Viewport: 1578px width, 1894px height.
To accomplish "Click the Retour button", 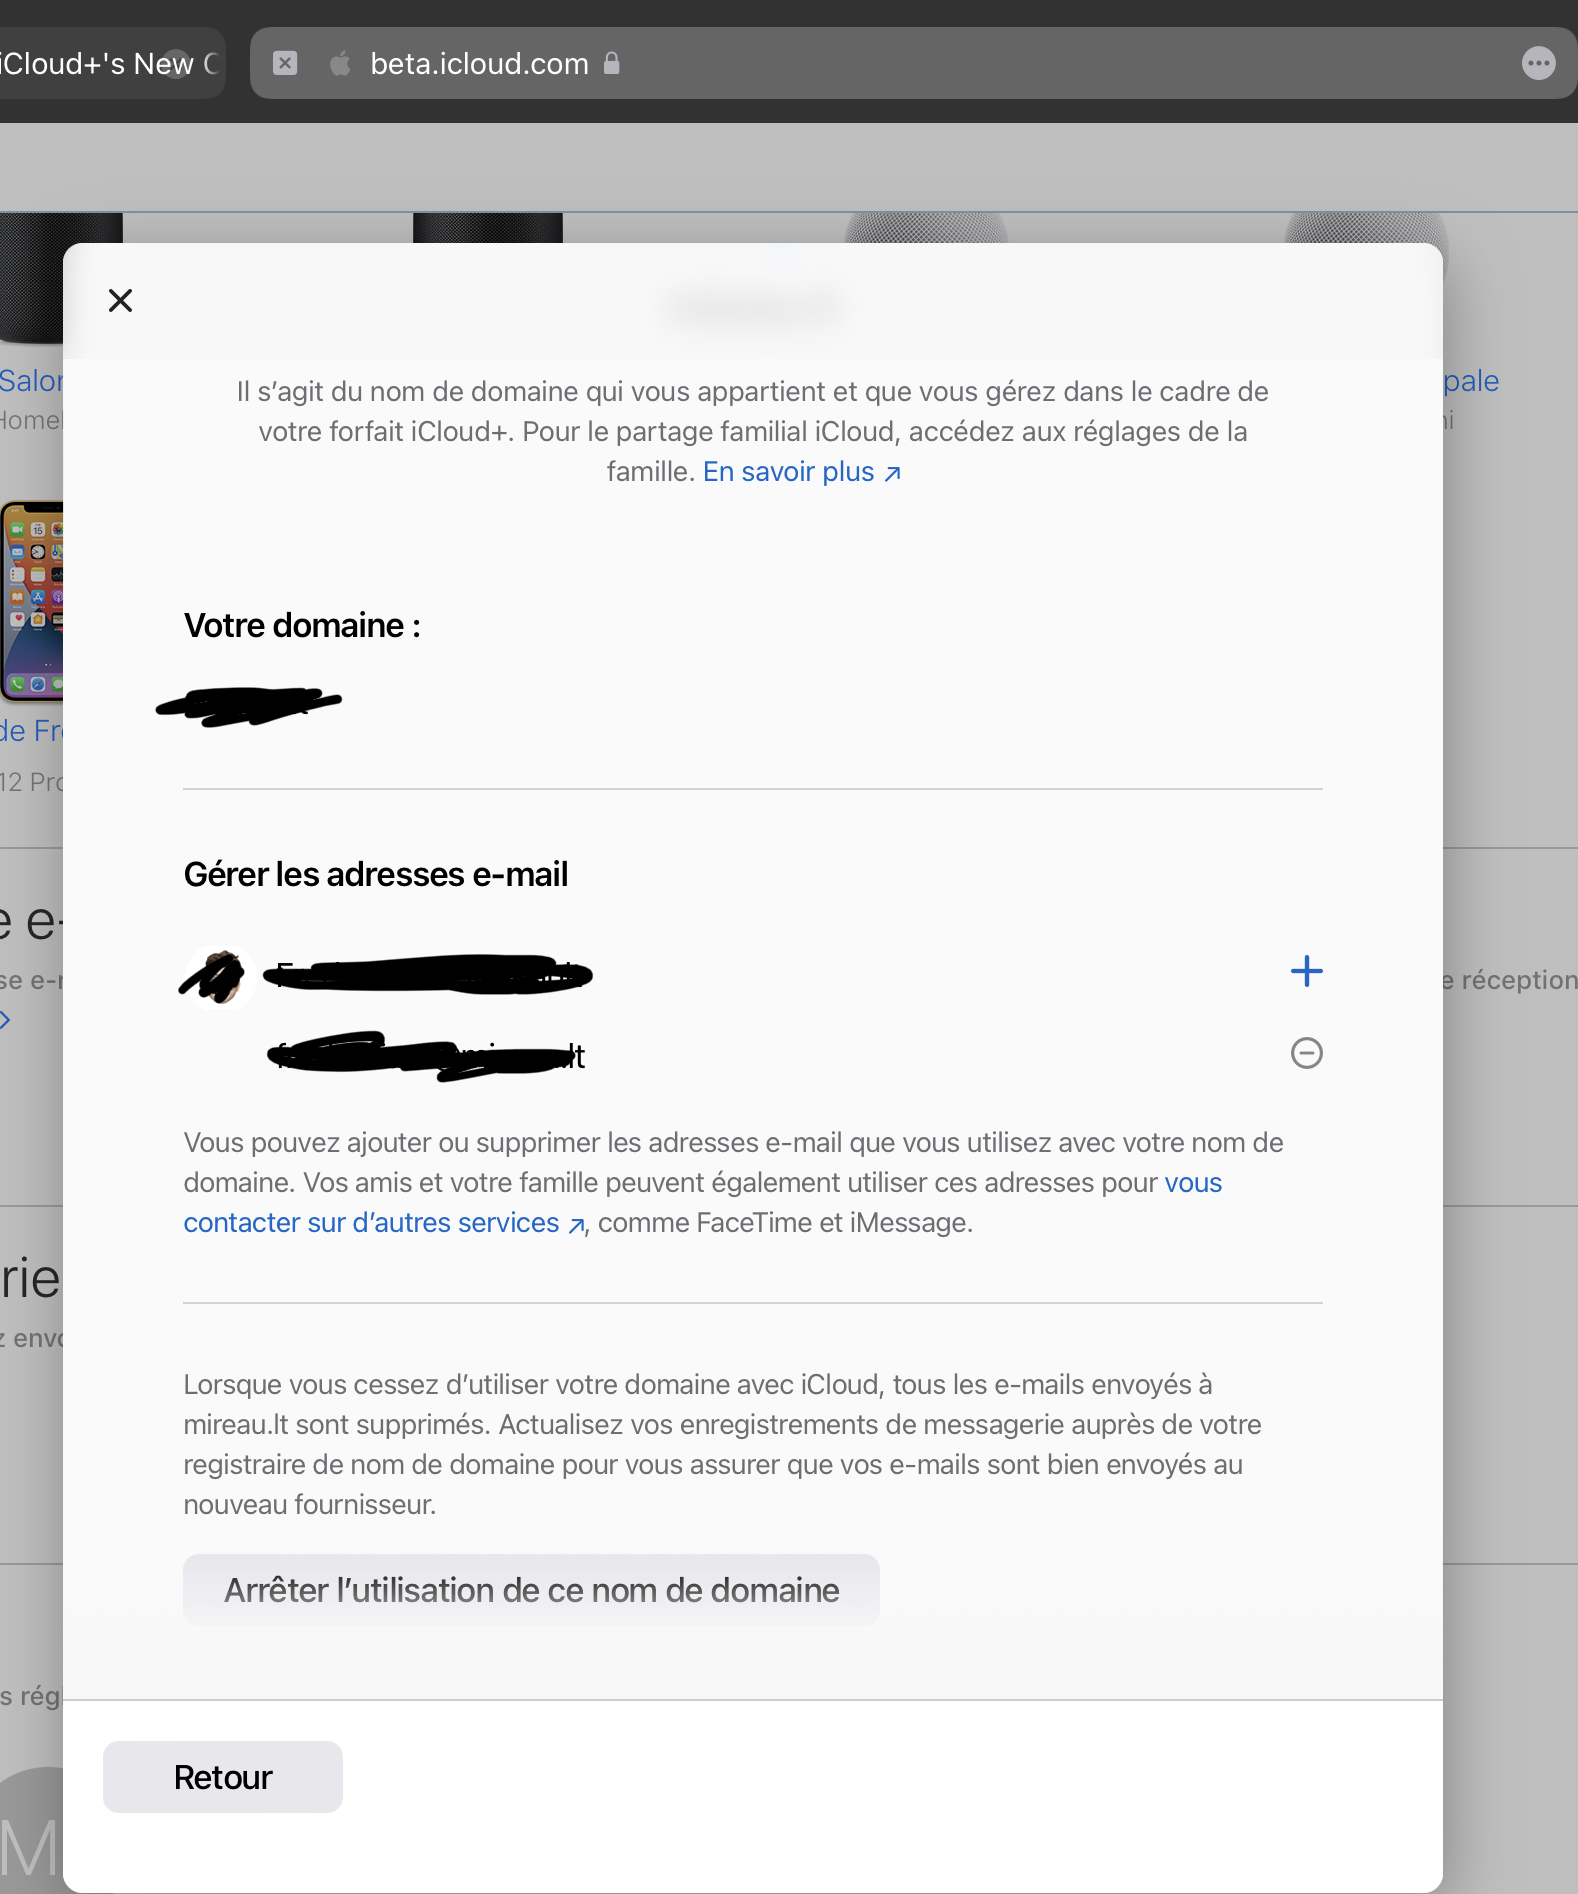I will pyautogui.click(x=223, y=1777).
